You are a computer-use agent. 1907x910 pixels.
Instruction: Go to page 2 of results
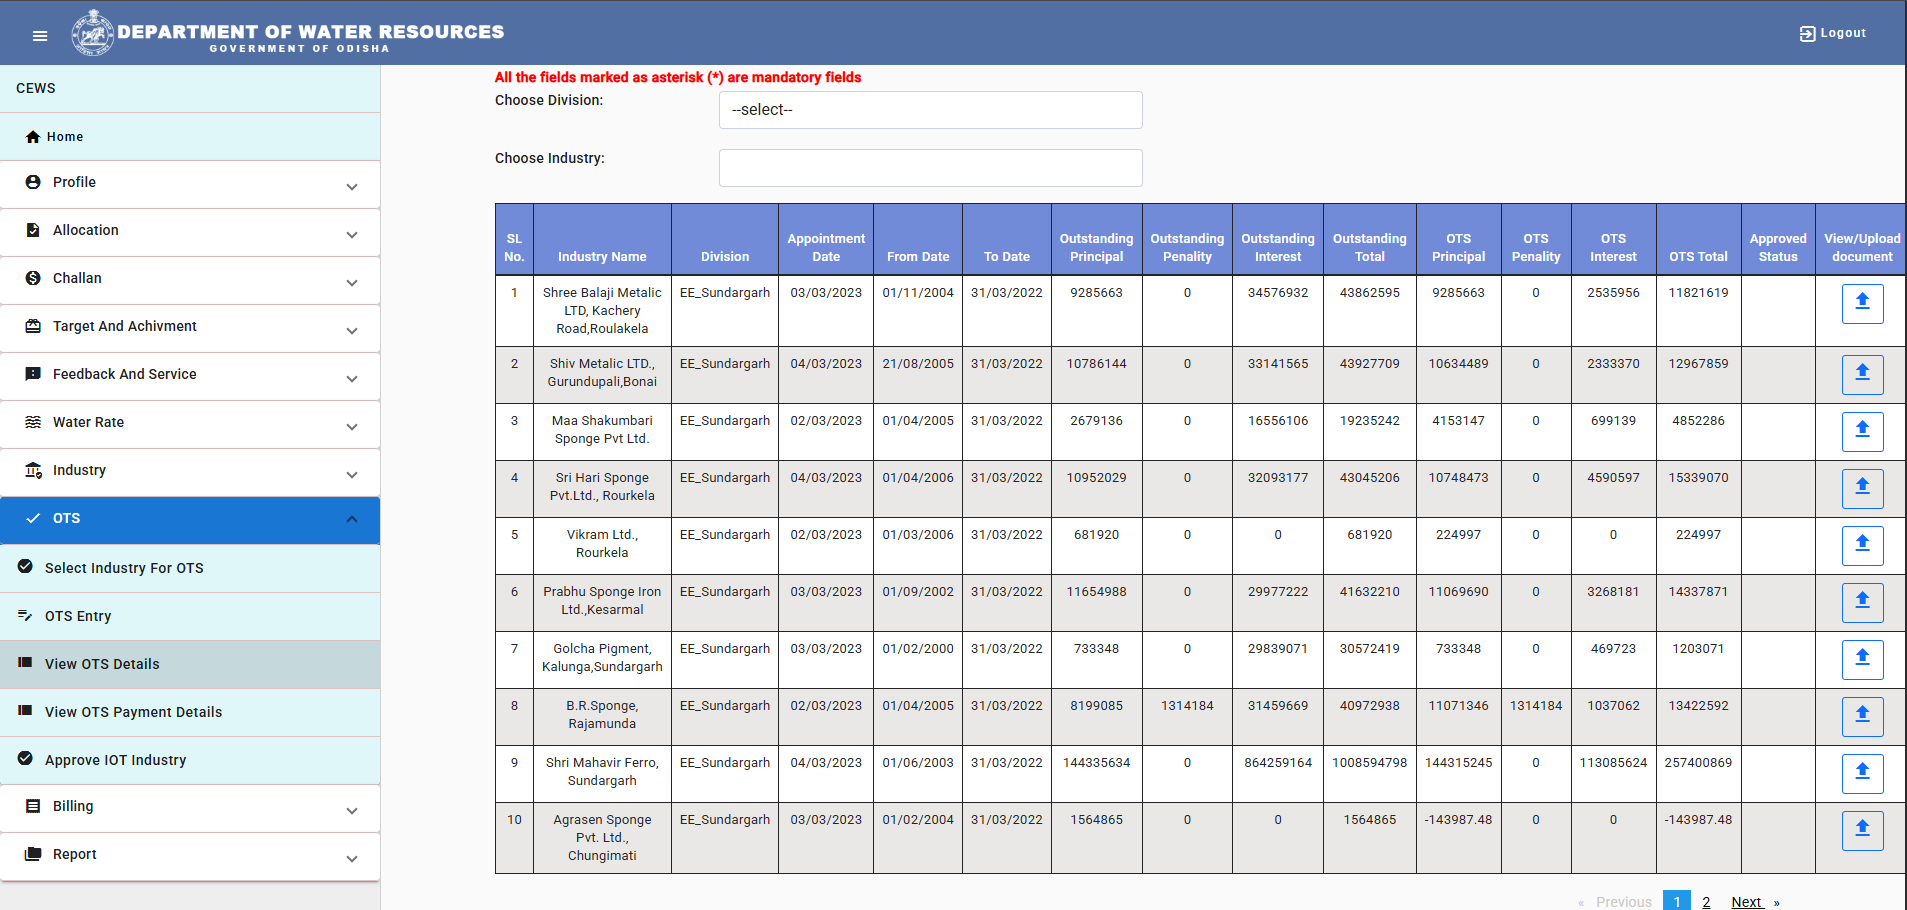pyautogui.click(x=1706, y=902)
